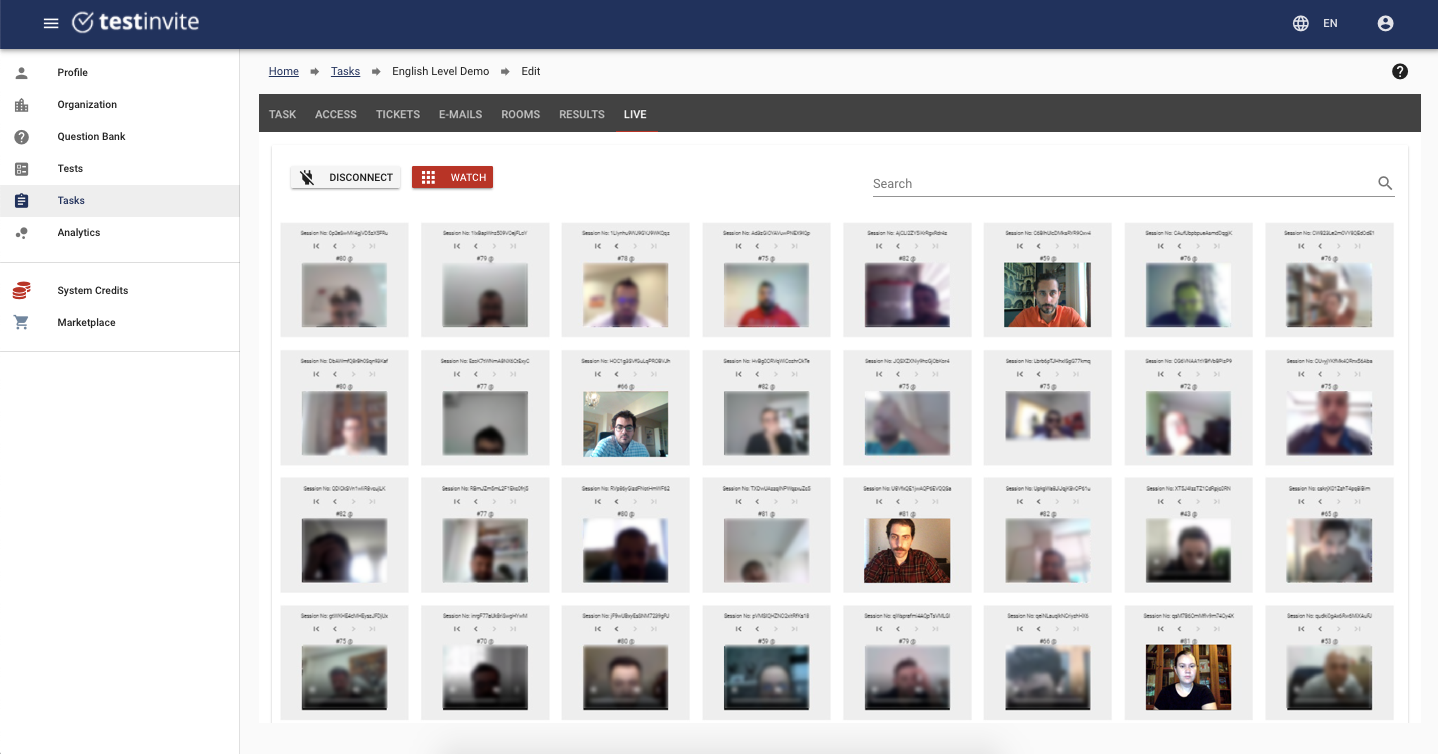Select webcam thumbnail of man in orange shirt
Screen dimensions: 1438x754
[1047, 295]
